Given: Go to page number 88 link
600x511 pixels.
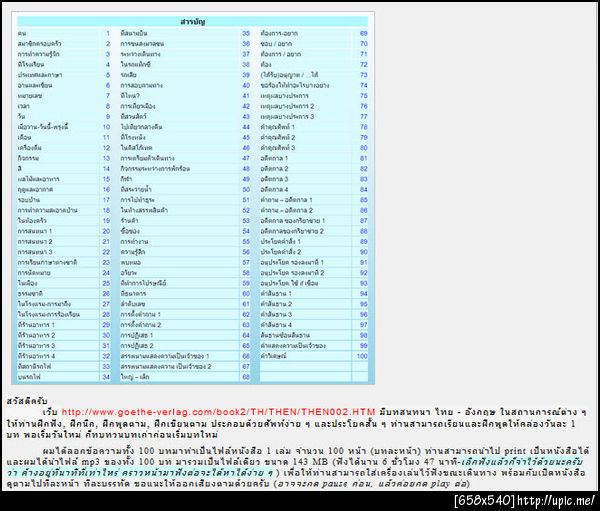Looking at the screenshot, I should [364, 231].
